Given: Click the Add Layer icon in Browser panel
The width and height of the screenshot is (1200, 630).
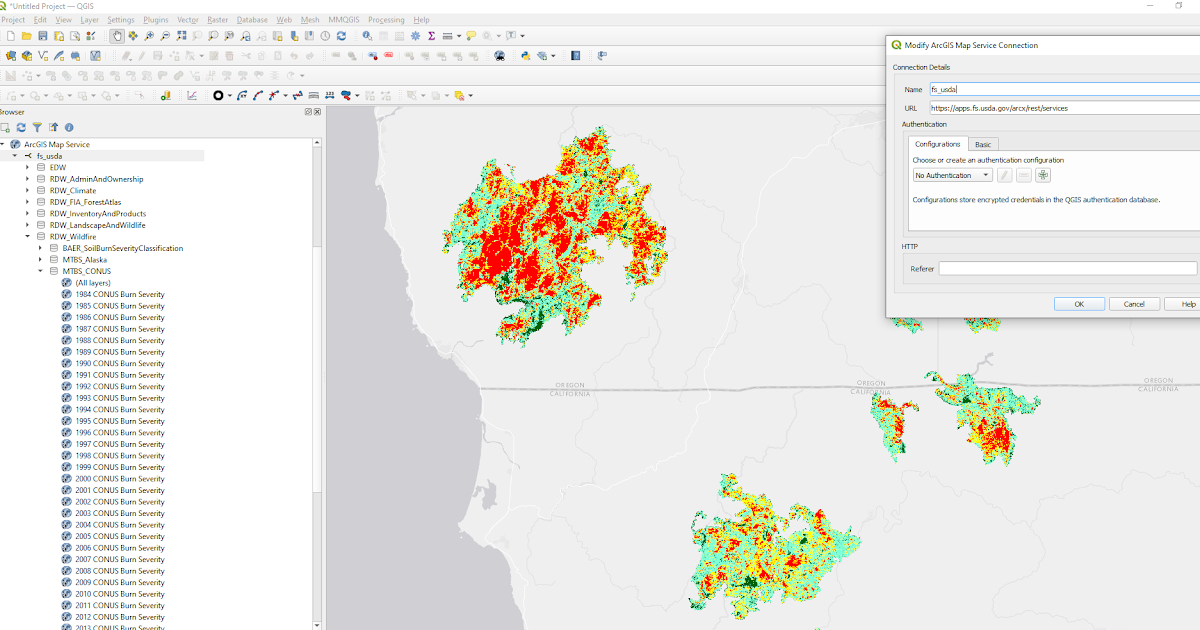Looking at the screenshot, I should click(x=5, y=127).
